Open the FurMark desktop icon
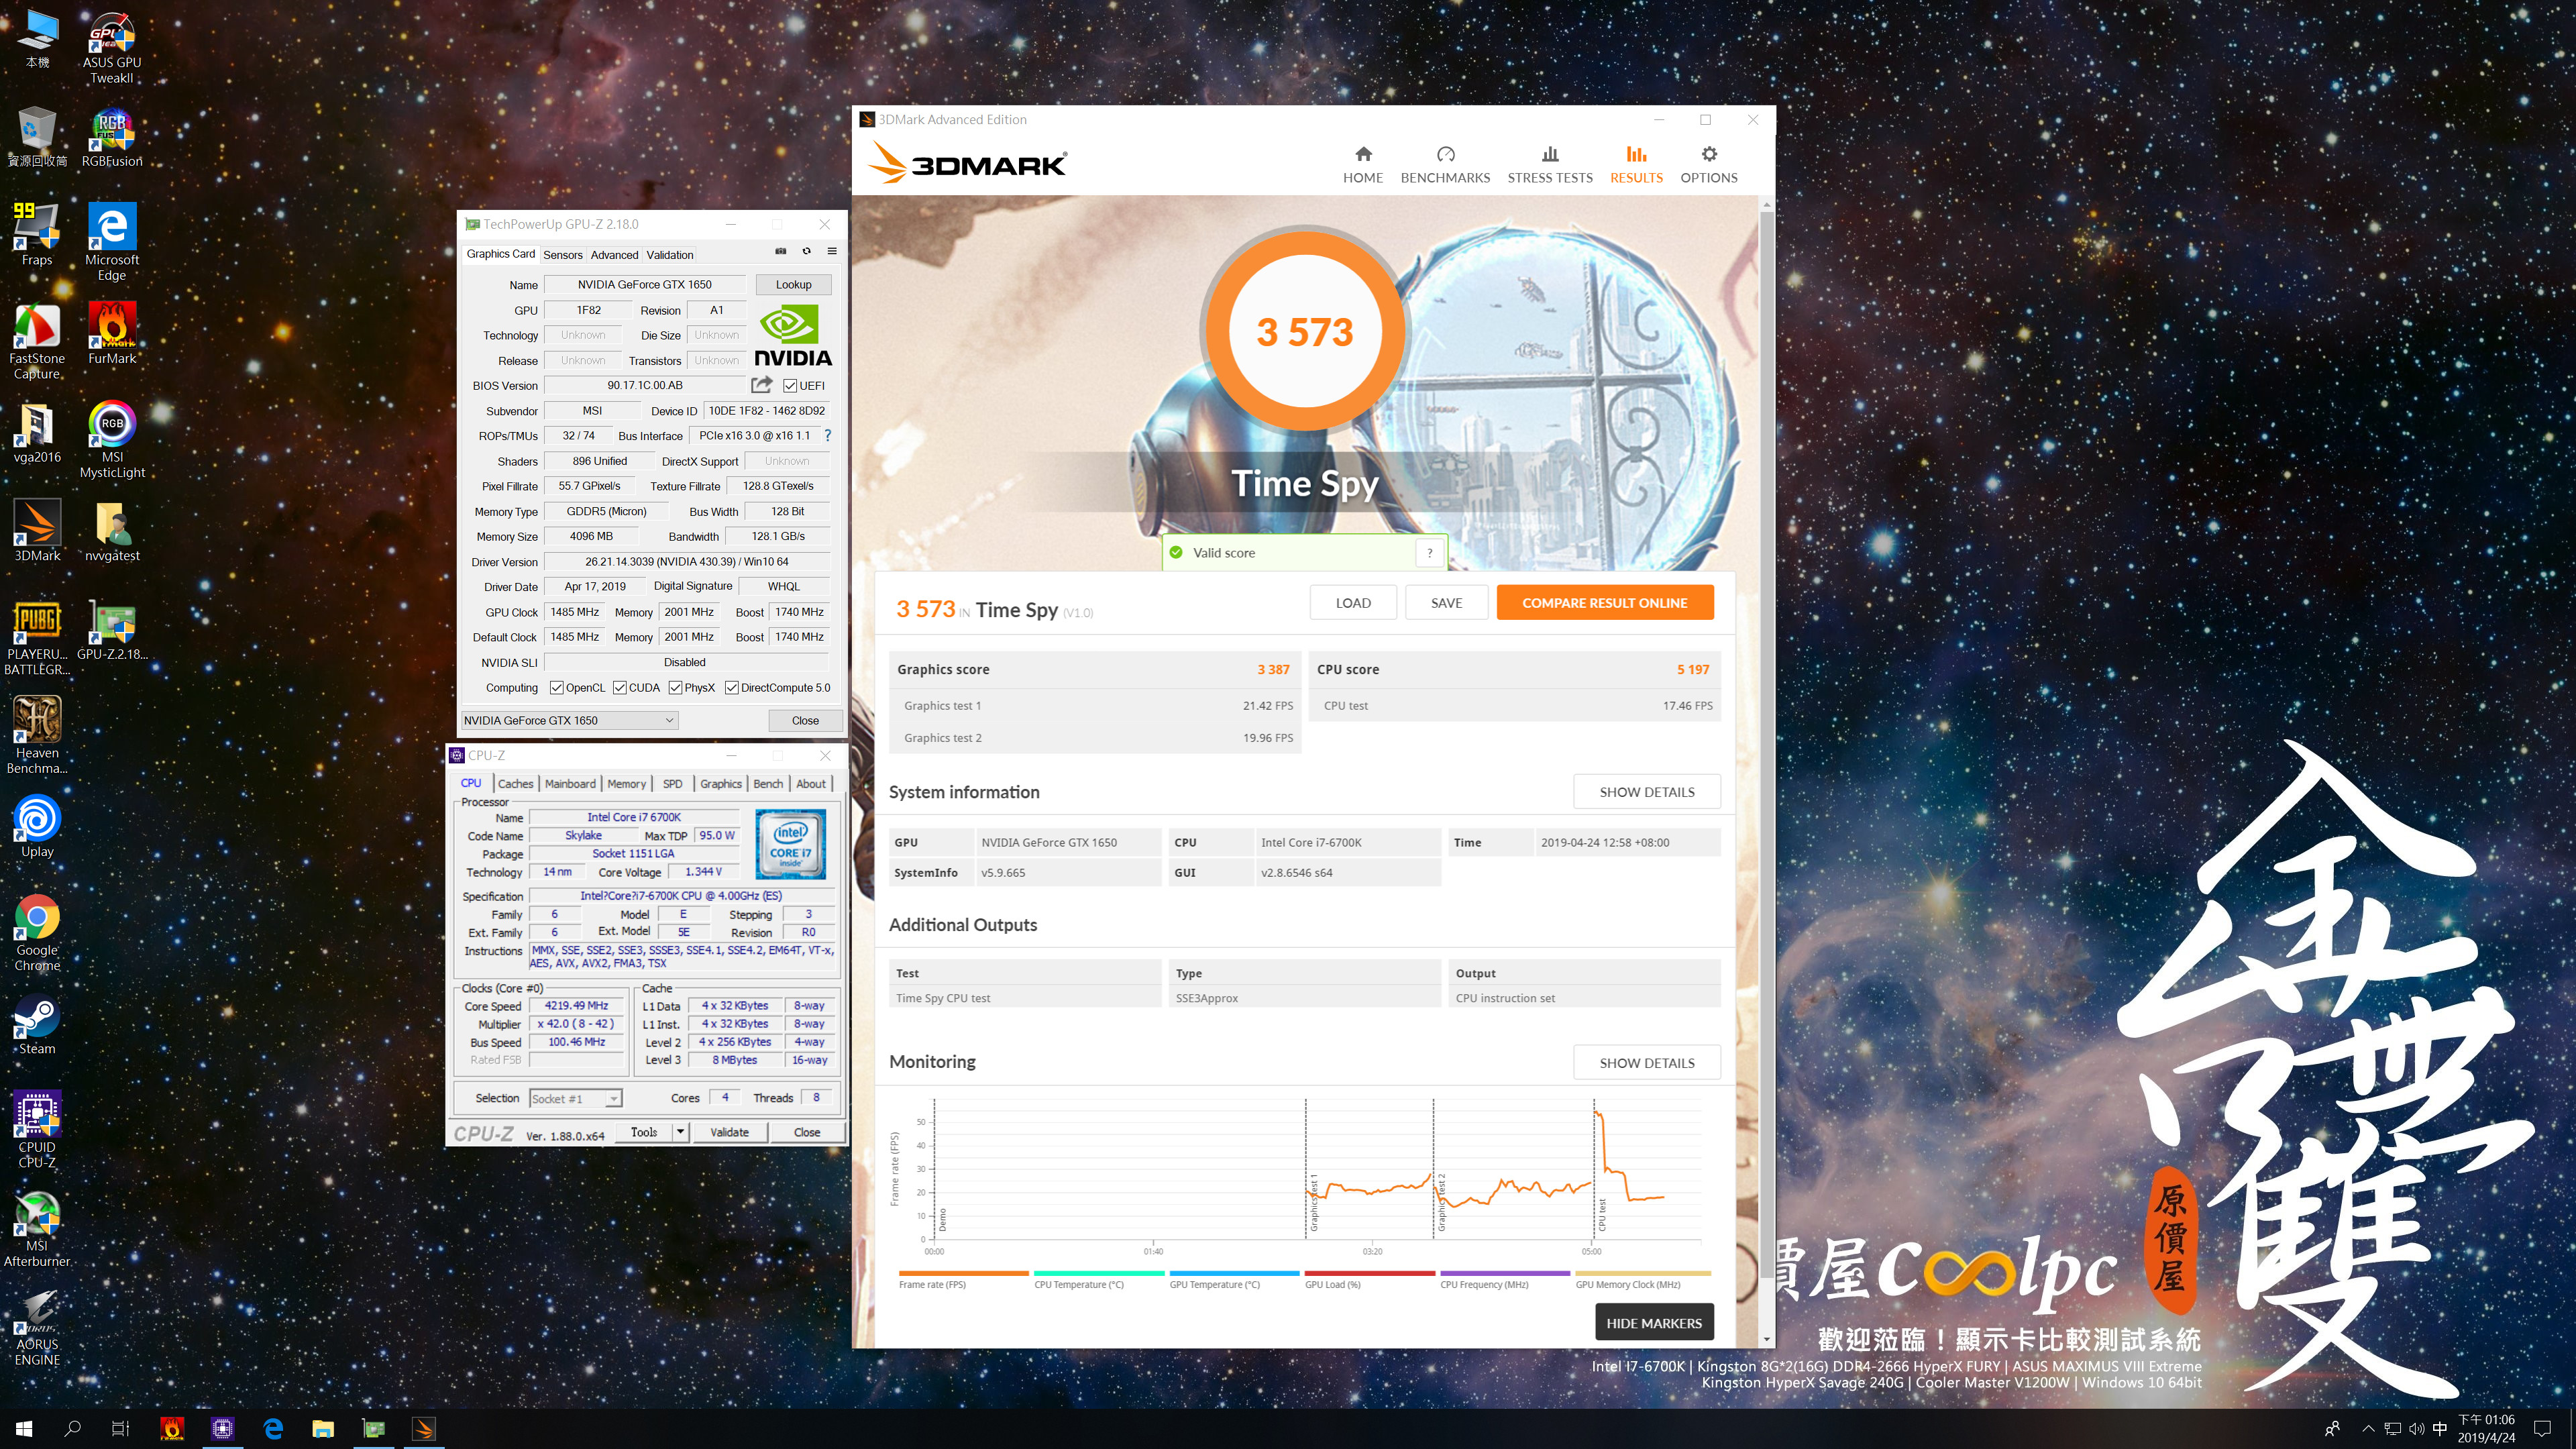The height and width of the screenshot is (1449, 2576). coord(112,333)
